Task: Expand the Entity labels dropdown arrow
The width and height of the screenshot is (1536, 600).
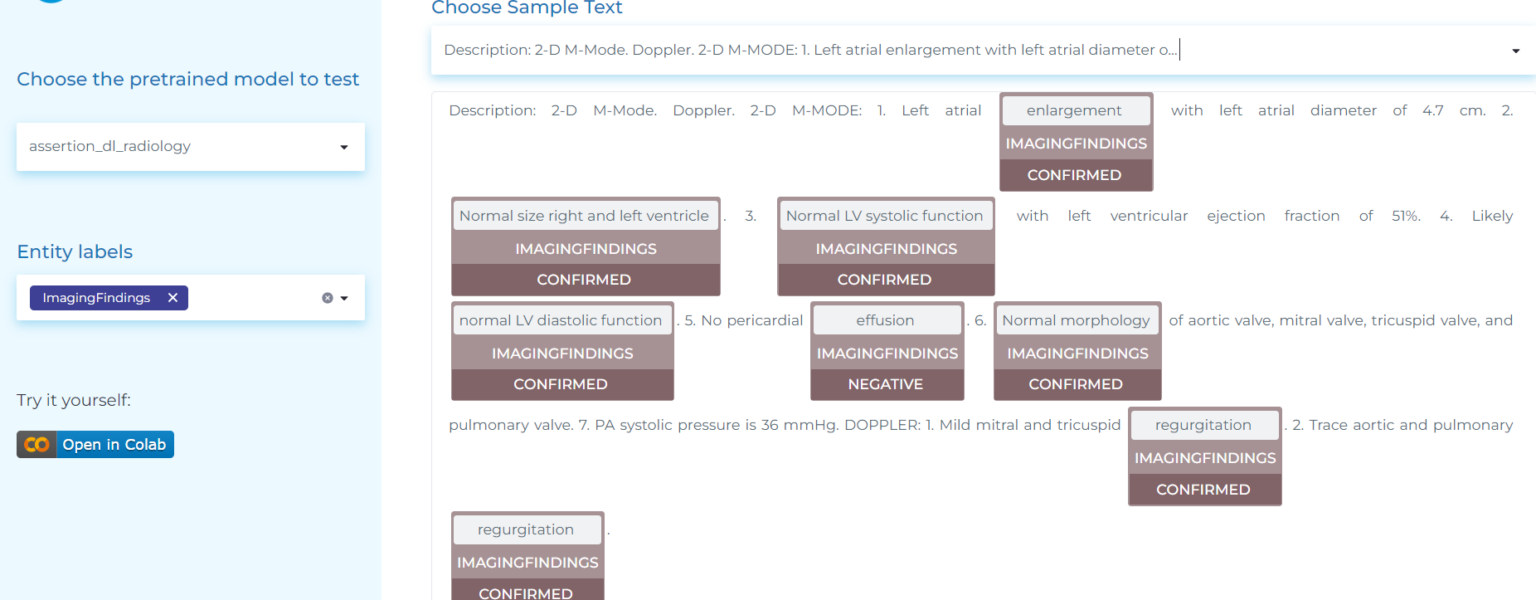Action: tap(344, 298)
